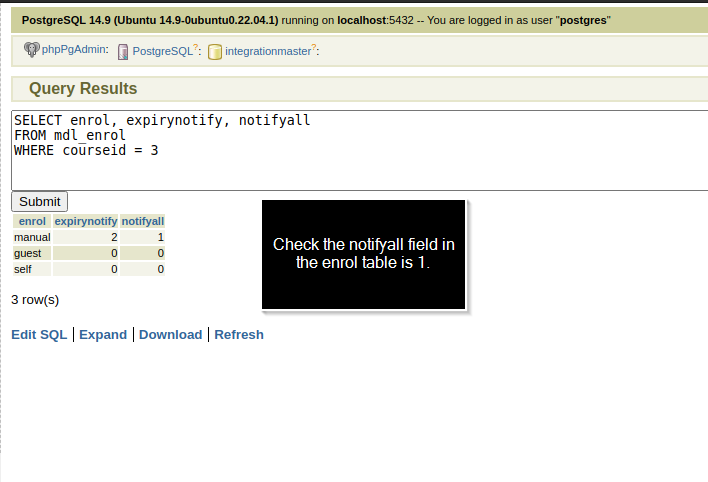The width and height of the screenshot is (708, 482).
Task: Click the help question mark after integrationmaster
Action: tap(314, 47)
